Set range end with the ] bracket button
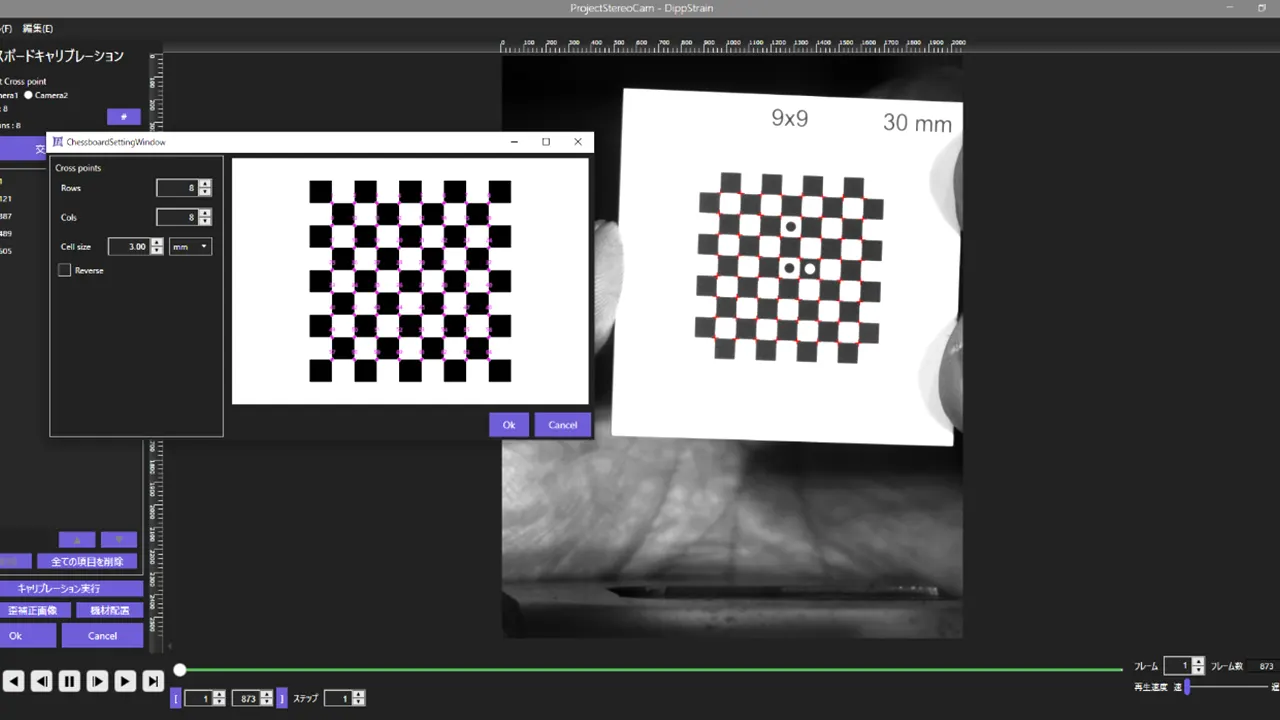 tap(282, 698)
